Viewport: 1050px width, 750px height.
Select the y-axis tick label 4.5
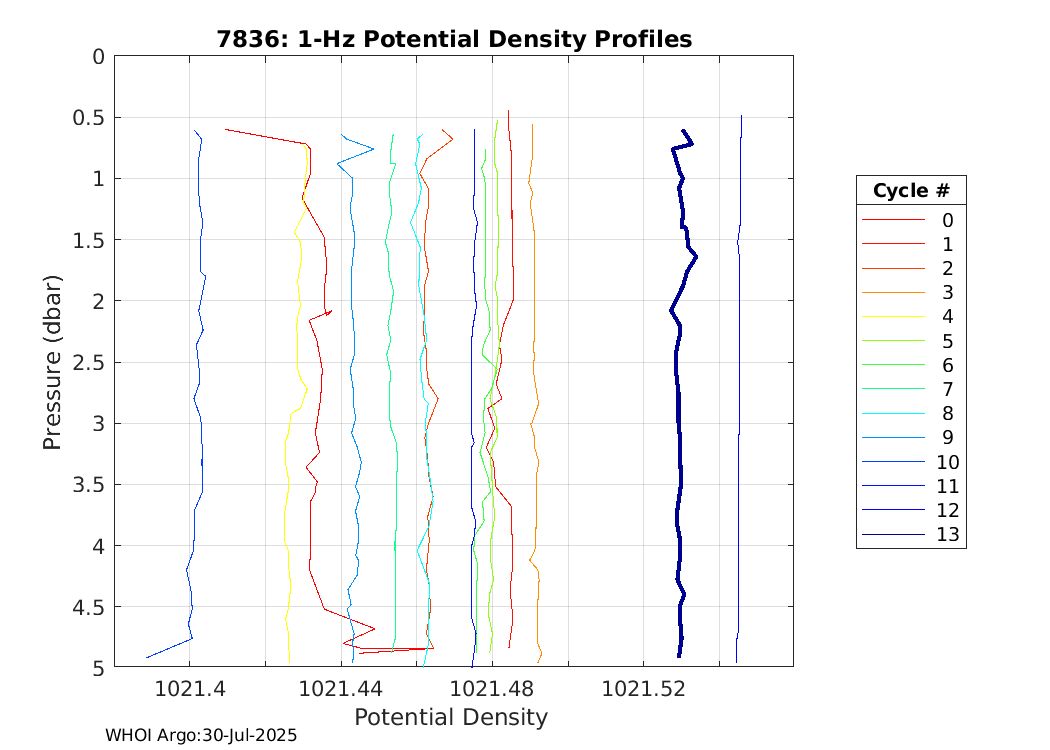[84, 607]
